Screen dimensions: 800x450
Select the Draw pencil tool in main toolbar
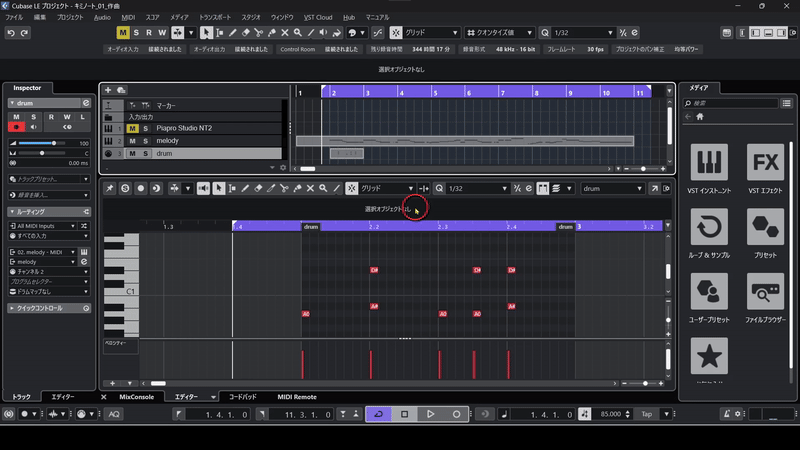point(233,33)
